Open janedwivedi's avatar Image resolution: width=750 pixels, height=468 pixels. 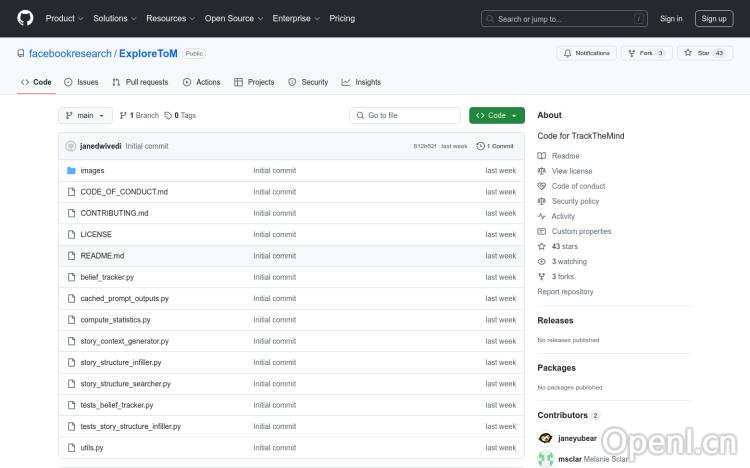(x=71, y=146)
